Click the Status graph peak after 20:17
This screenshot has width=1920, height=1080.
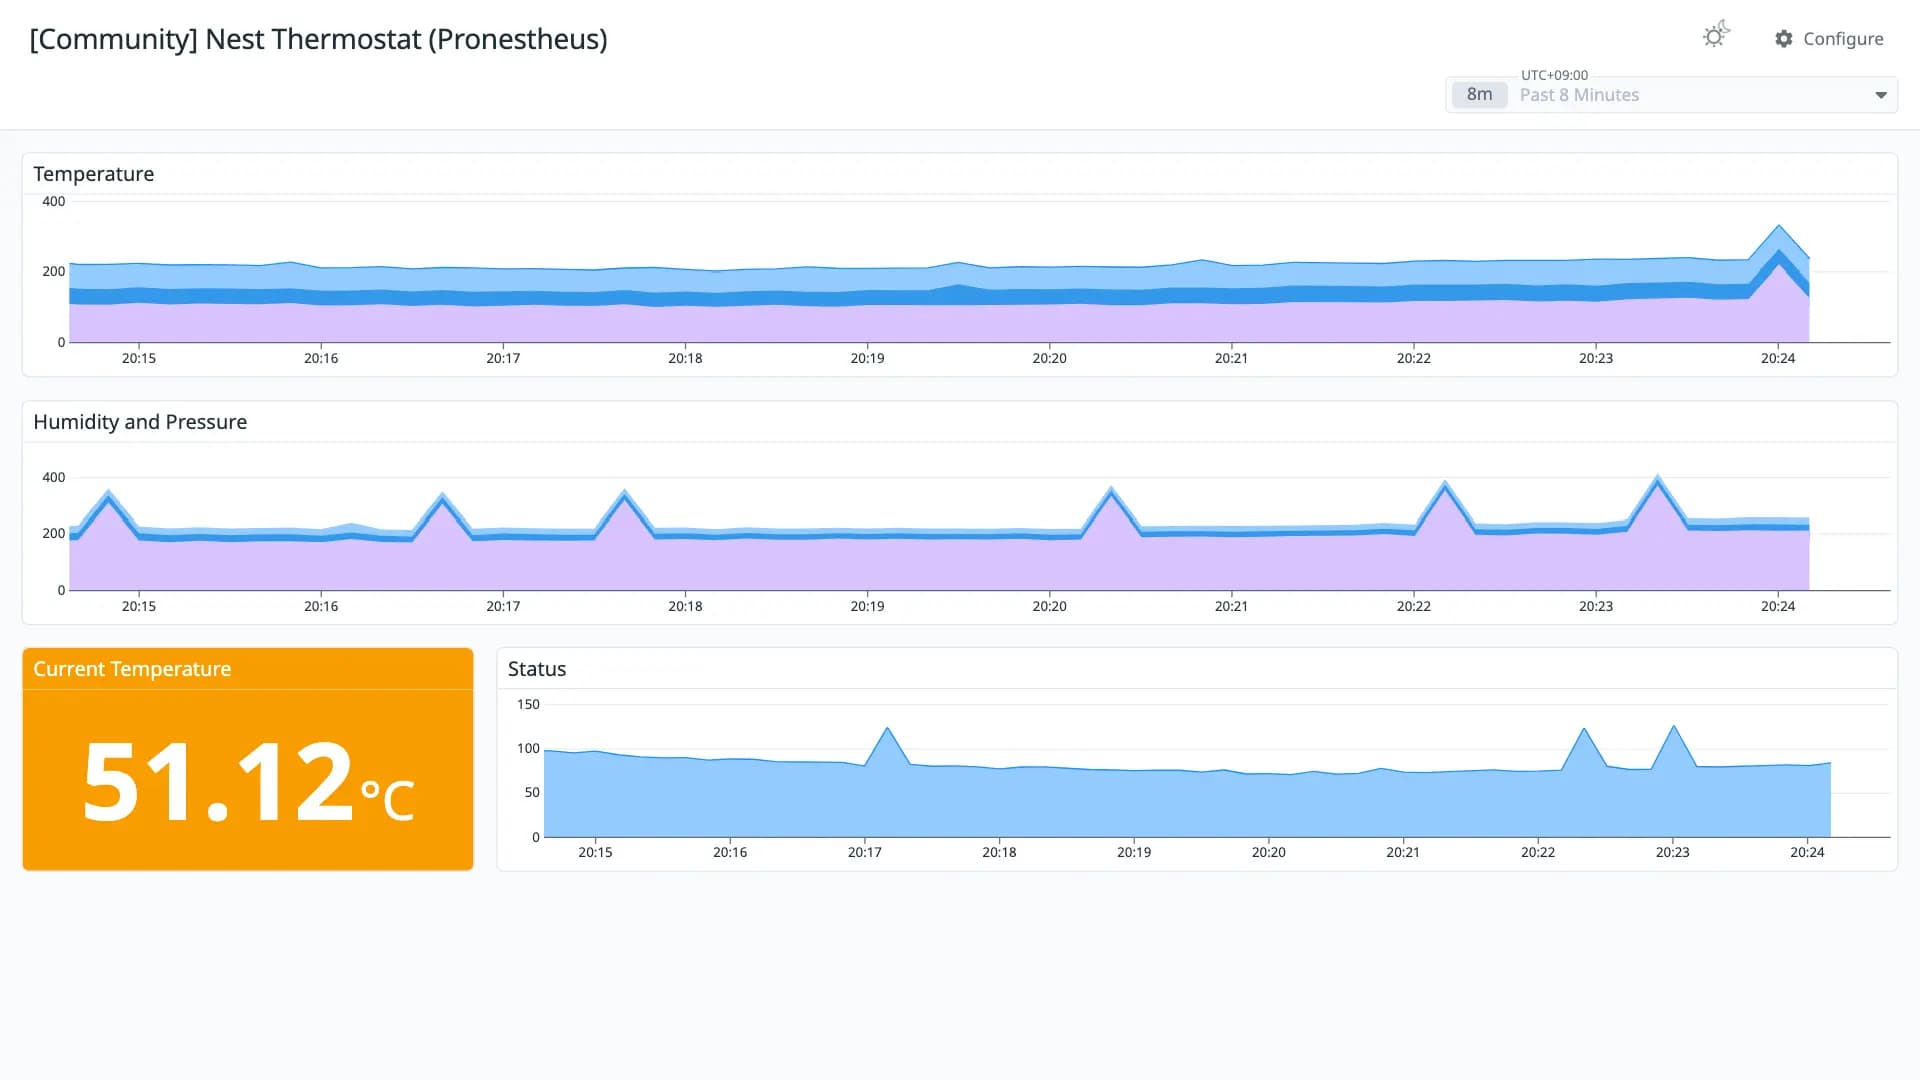pos(887,729)
